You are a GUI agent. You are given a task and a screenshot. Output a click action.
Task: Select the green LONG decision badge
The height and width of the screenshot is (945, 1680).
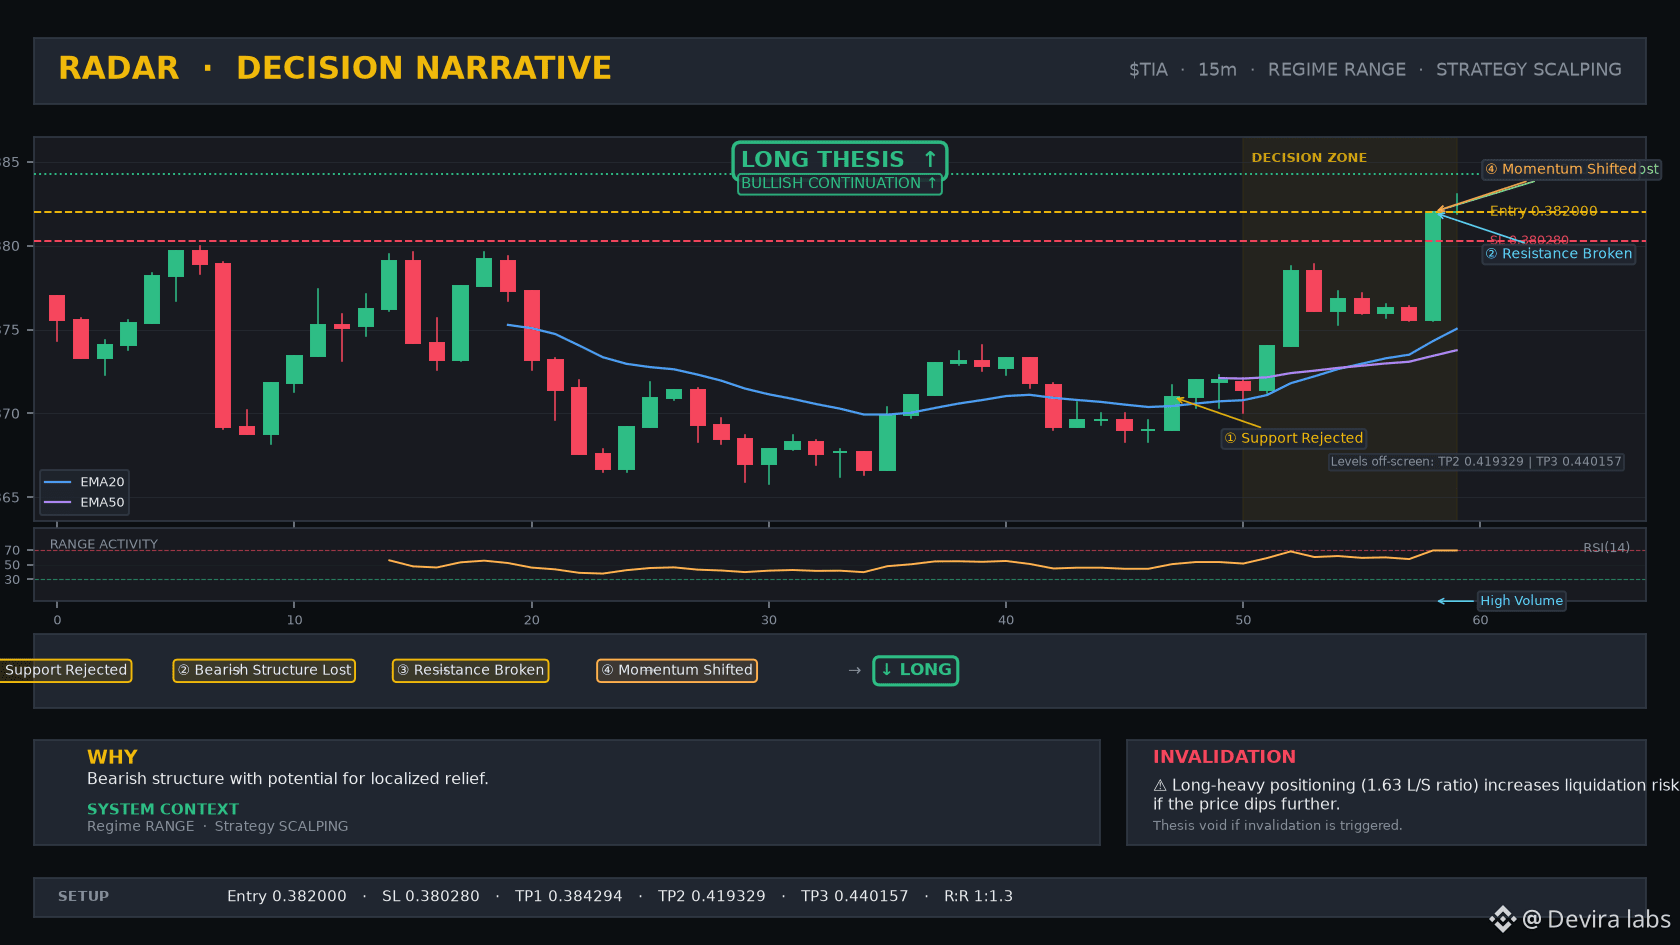pyautogui.click(x=916, y=670)
